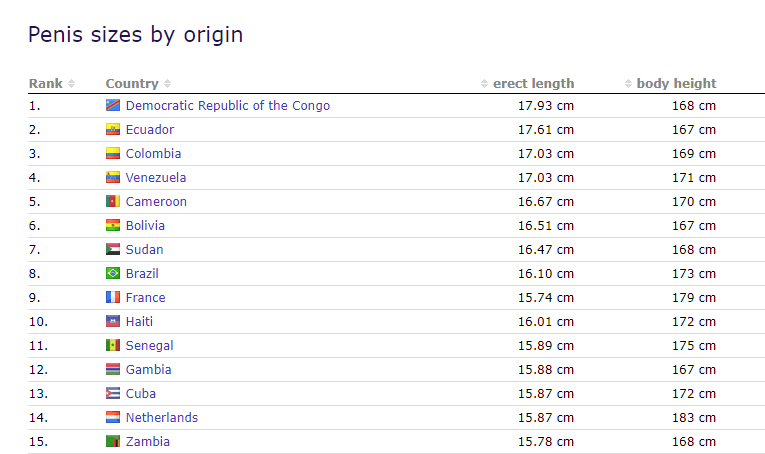Click the Ecuador flag icon
Screen dimensions: 765x454
click(113, 130)
